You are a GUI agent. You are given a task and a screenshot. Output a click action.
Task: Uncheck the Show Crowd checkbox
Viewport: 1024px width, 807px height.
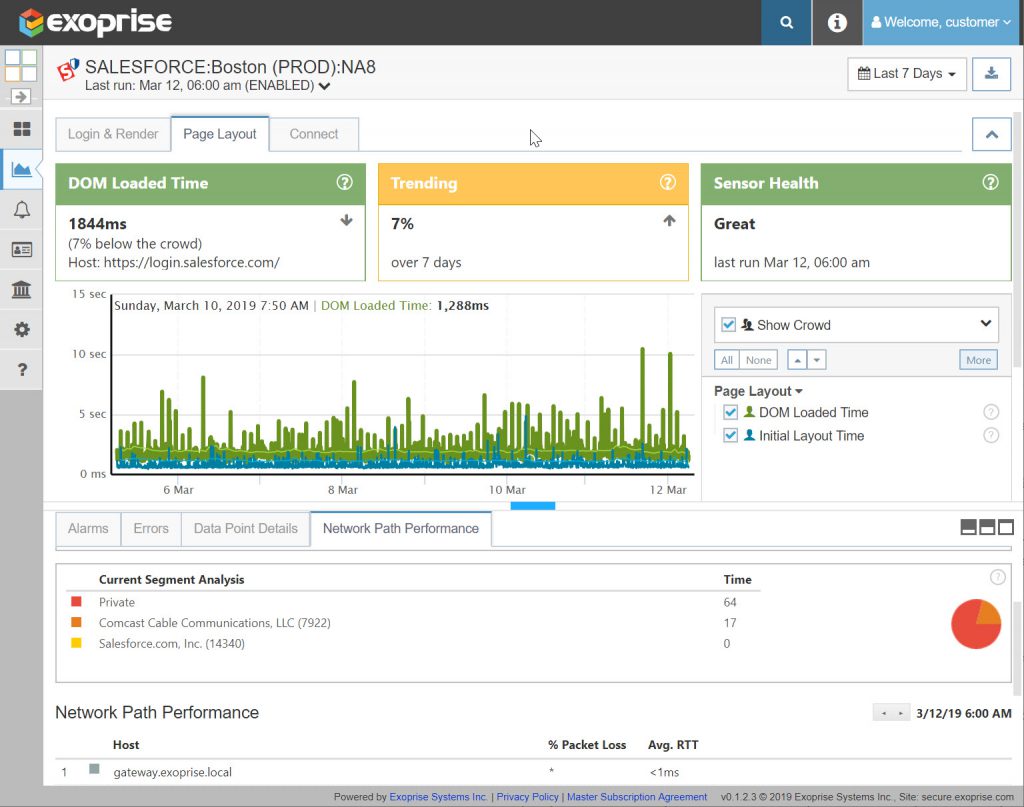coord(728,324)
